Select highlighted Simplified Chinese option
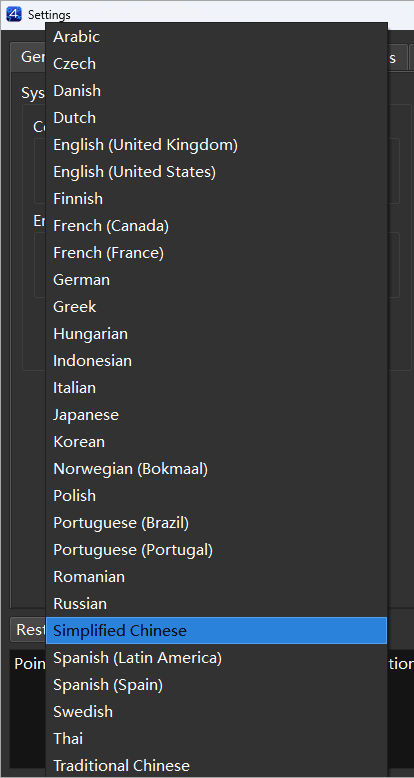Screen dimensions: 414x778 click(216, 631)
